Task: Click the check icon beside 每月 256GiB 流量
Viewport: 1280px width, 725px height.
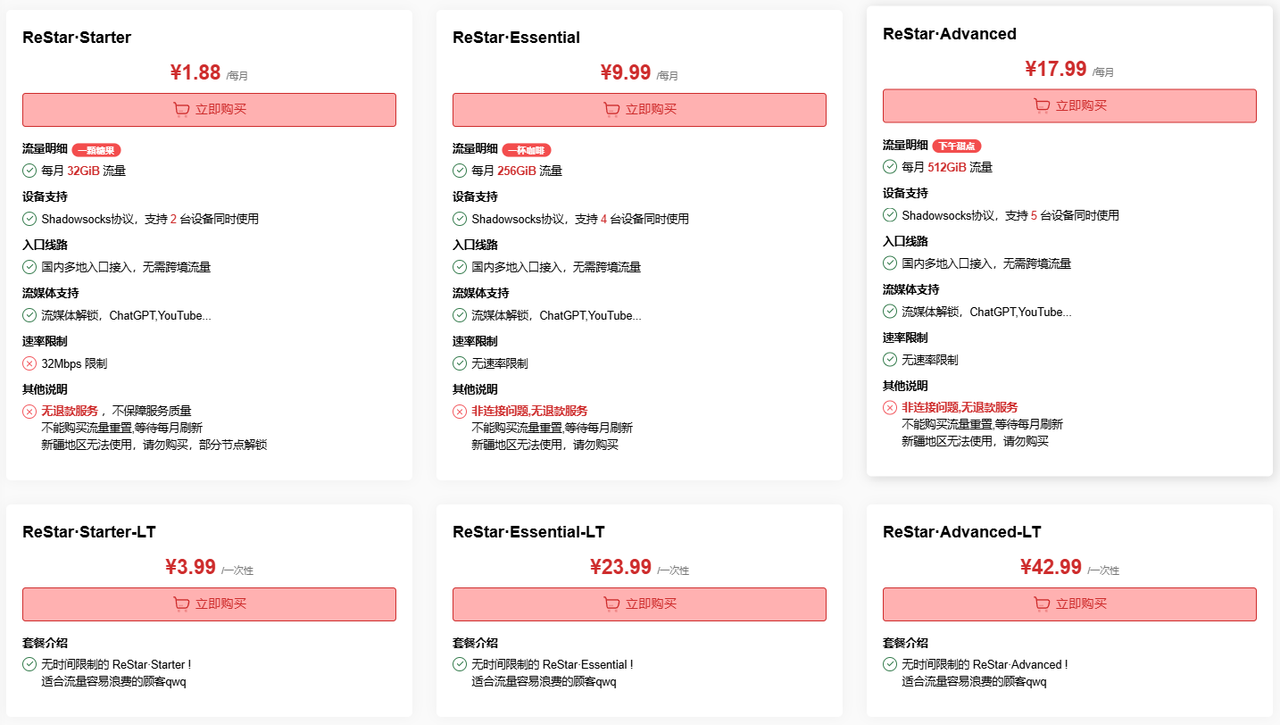Action: point(460,171)
